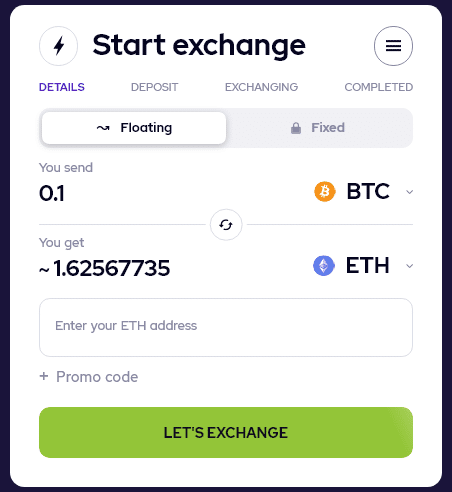Image resolution: width=452 pixels, height=492 pixels.
Task: Click the plus icon beside Promo code
Action: coord(44,376)
